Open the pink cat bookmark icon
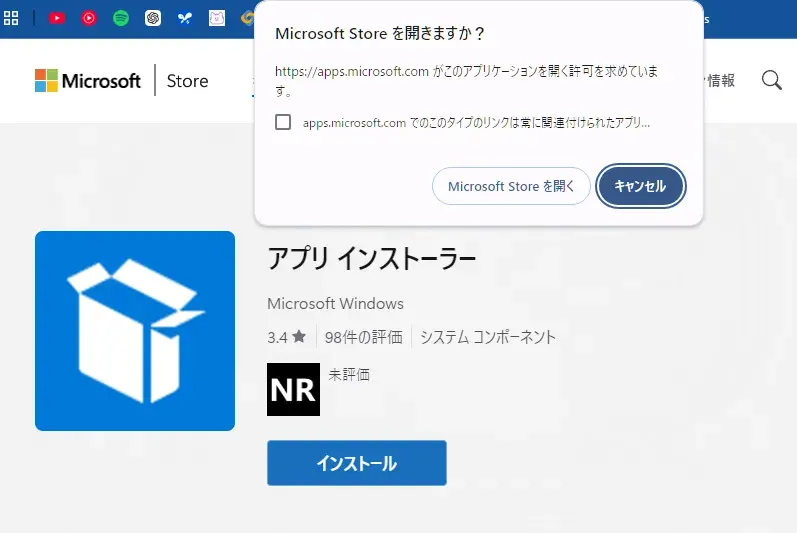The width and height of the screenshot is (797, 533). tap(217, 18)
